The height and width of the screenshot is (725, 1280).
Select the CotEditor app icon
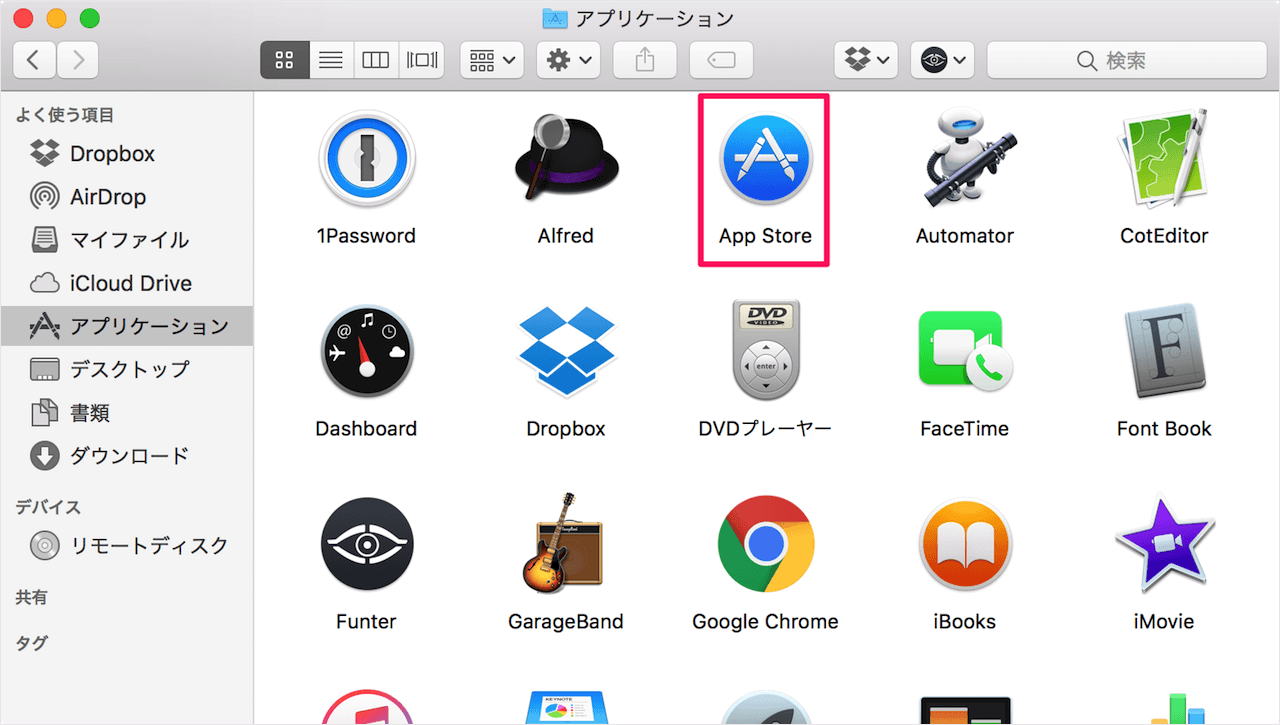(x=1165, y=160)
